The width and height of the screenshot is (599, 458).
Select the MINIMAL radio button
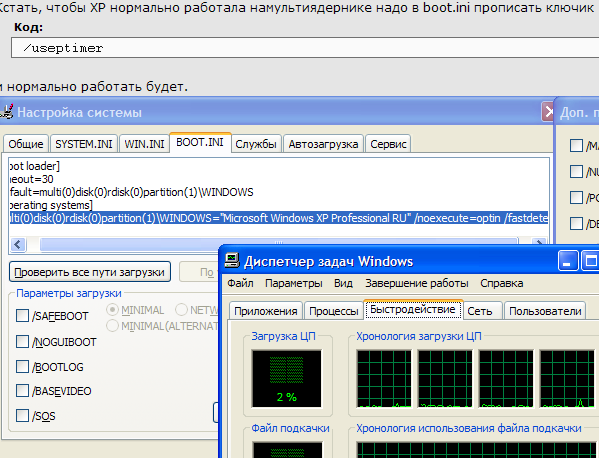[112, 310]
